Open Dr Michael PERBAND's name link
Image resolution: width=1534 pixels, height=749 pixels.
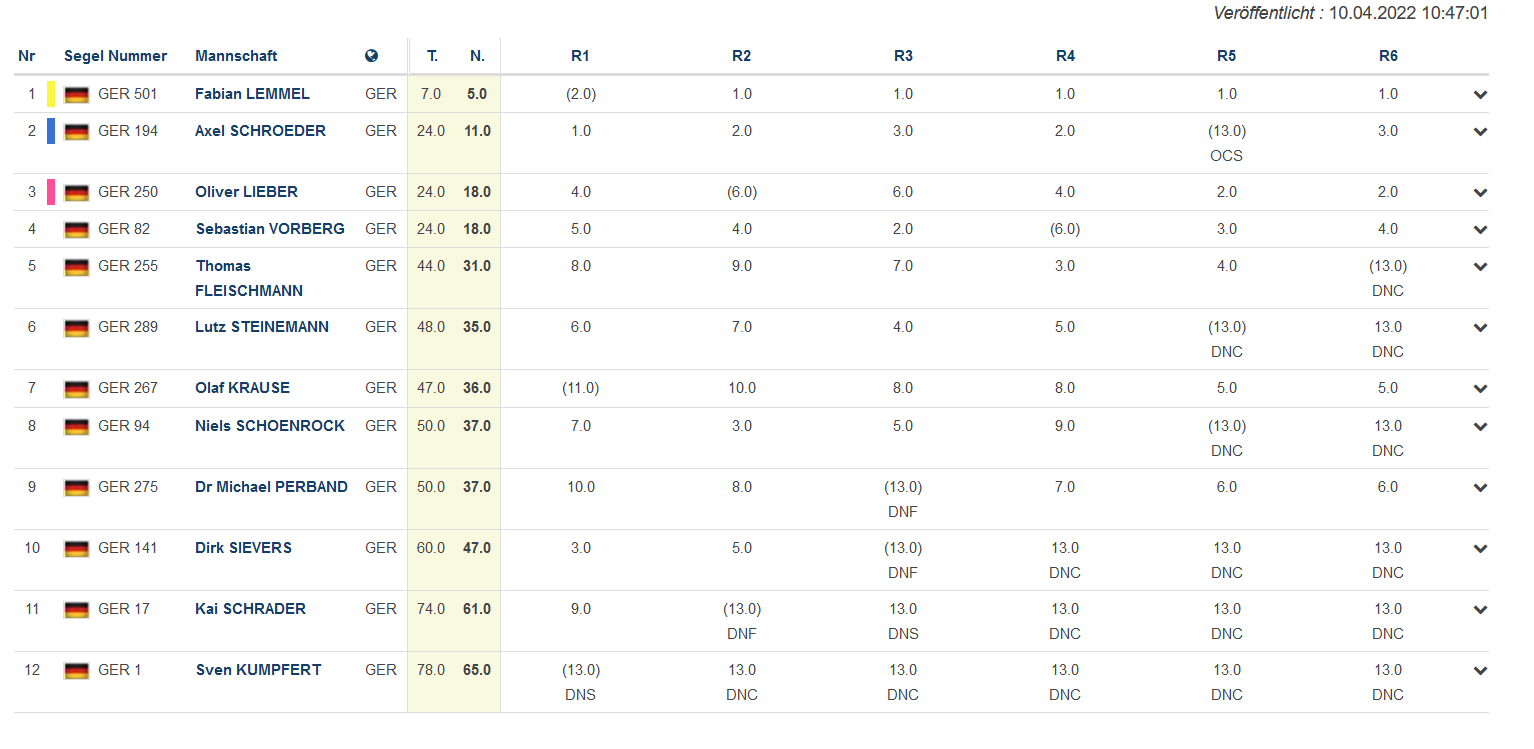271,487
